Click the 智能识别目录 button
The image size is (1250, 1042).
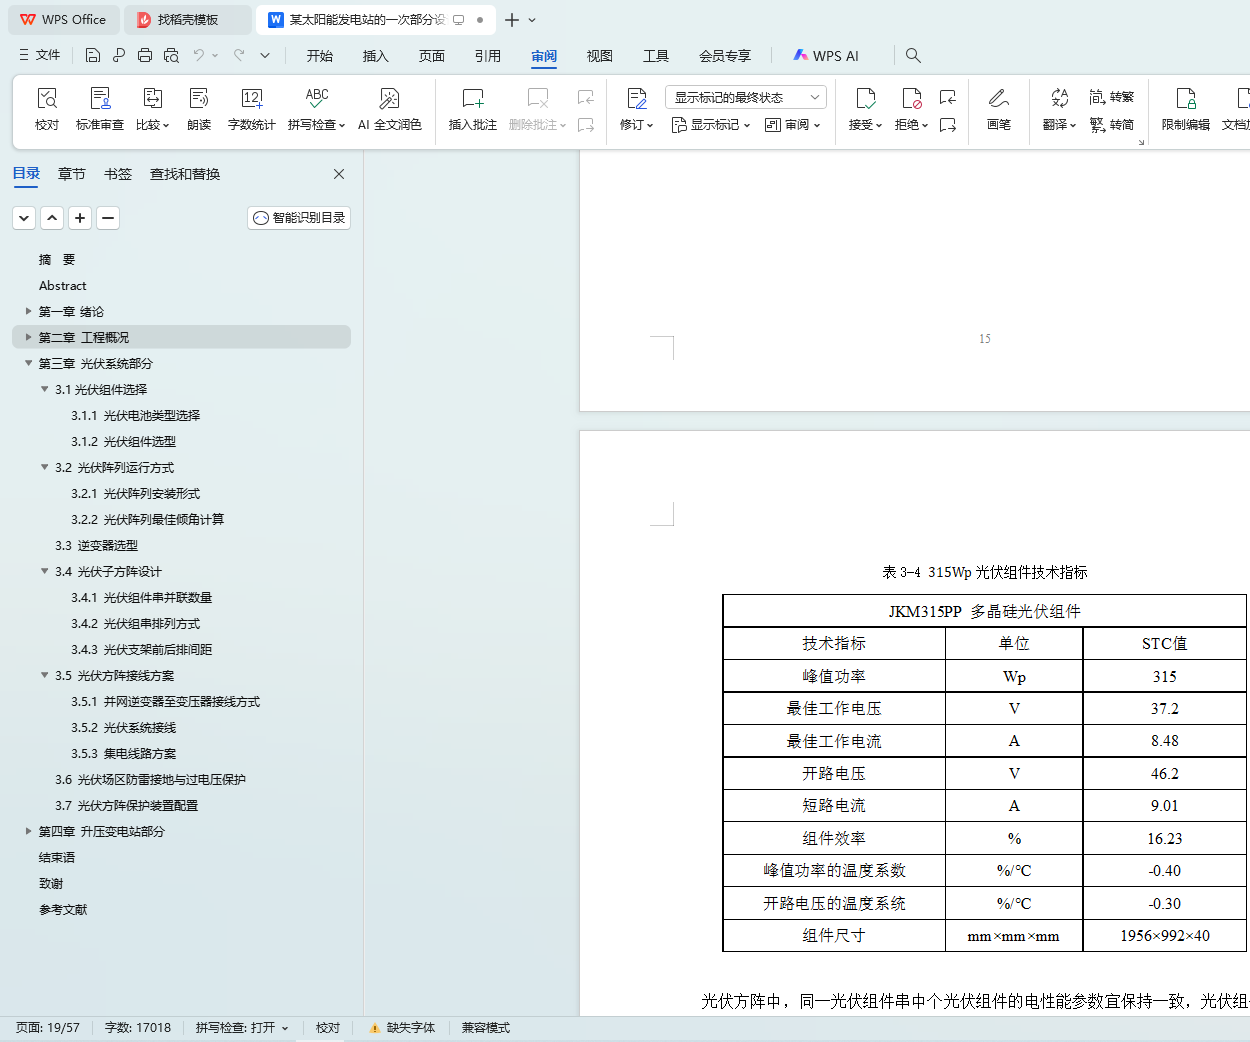[299, 217]
